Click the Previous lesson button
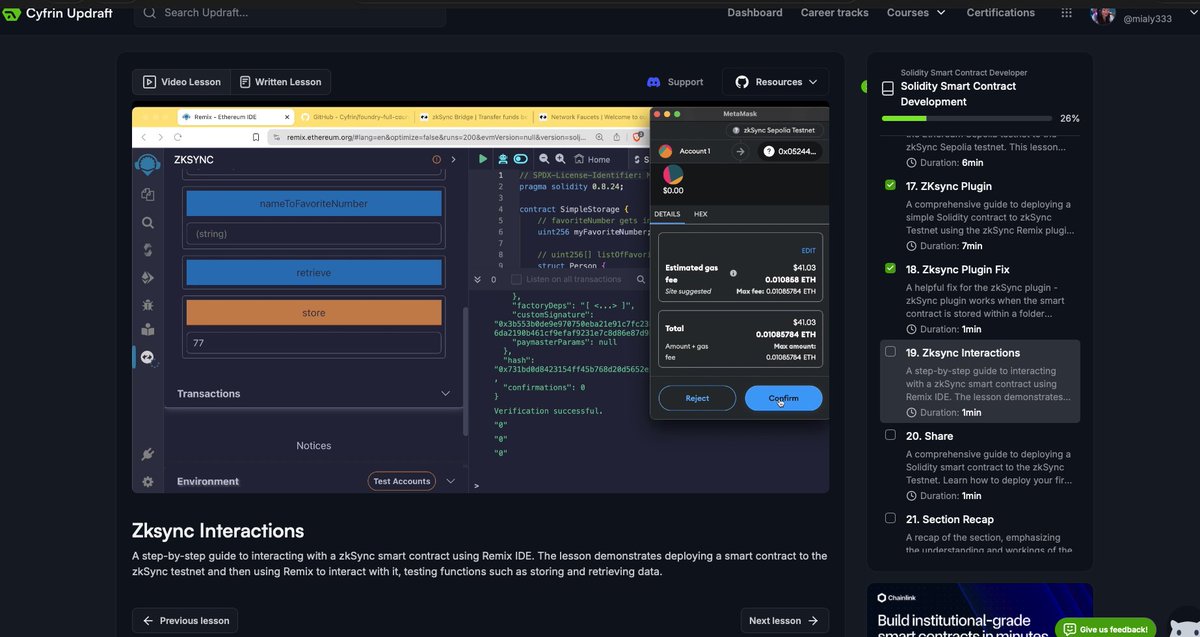 tap(185, 620)
